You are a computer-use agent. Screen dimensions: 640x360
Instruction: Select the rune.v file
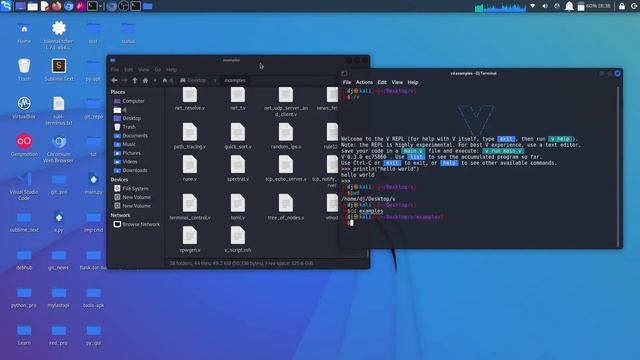click(x=190, y=169)
